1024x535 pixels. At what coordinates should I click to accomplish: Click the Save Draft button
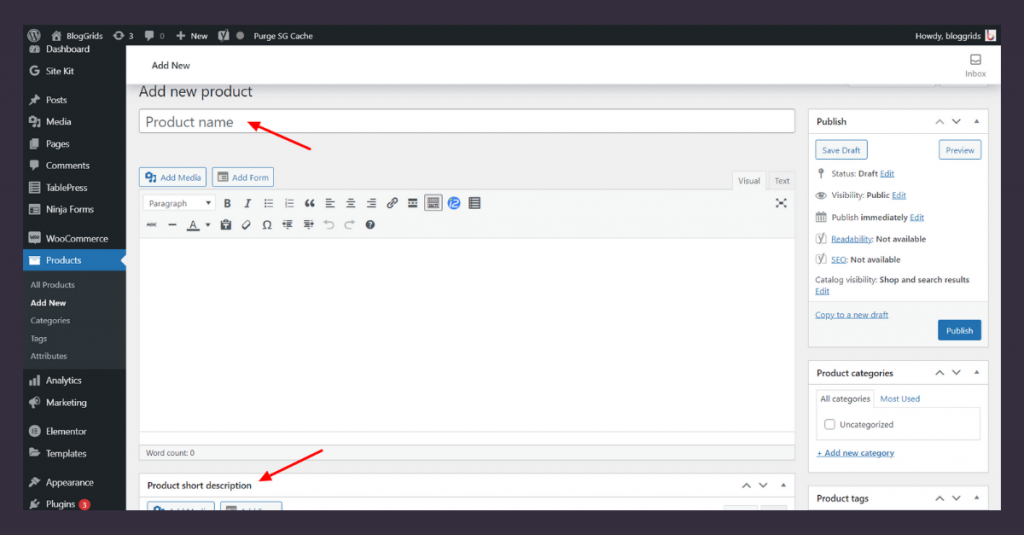[841, 150]
